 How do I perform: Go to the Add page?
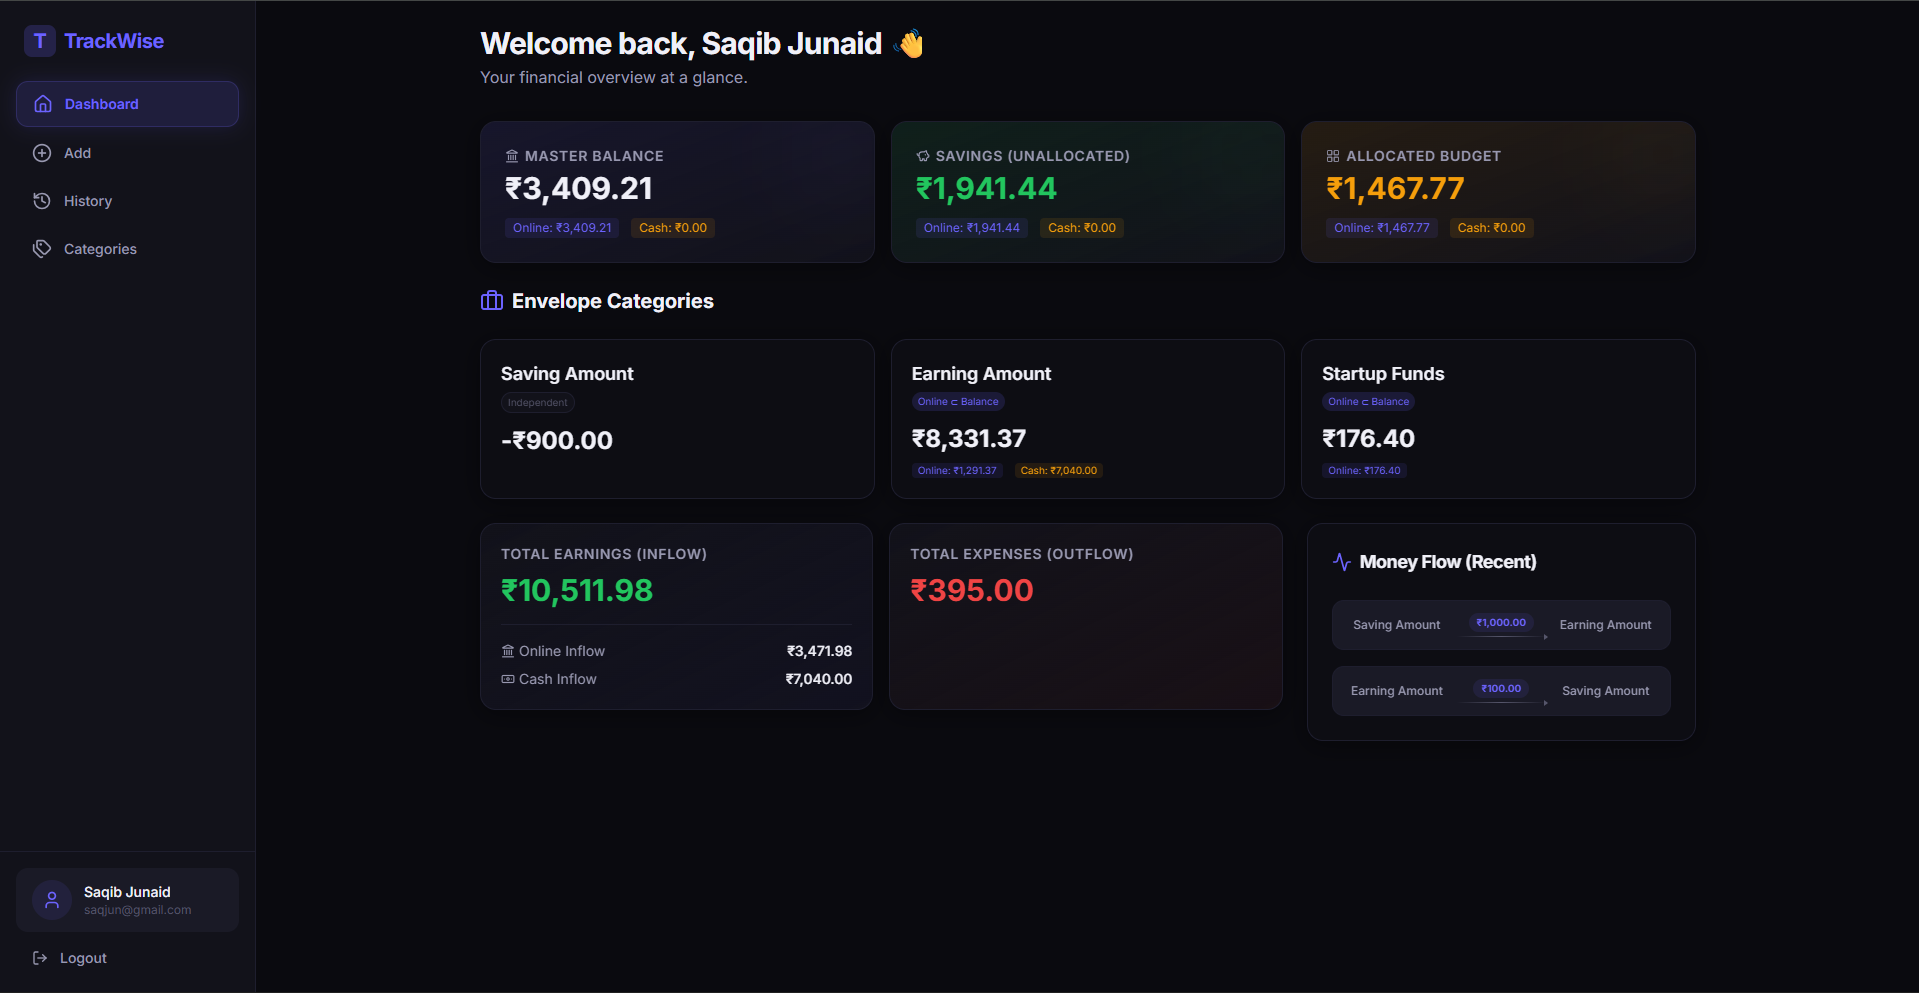click(x=78, y=153)
